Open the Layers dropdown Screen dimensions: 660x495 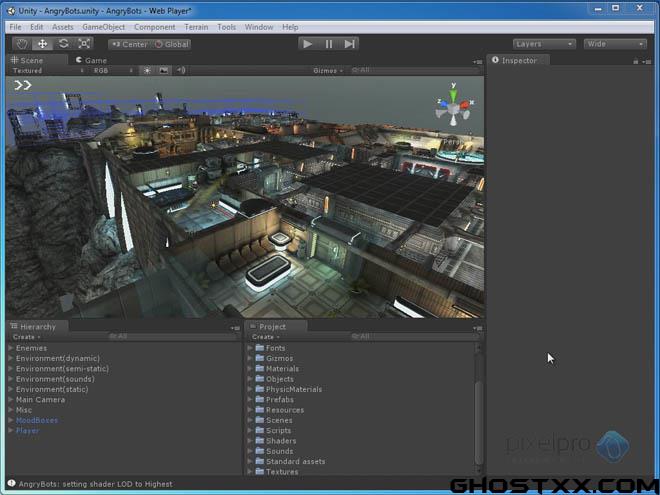click(544, 44)
